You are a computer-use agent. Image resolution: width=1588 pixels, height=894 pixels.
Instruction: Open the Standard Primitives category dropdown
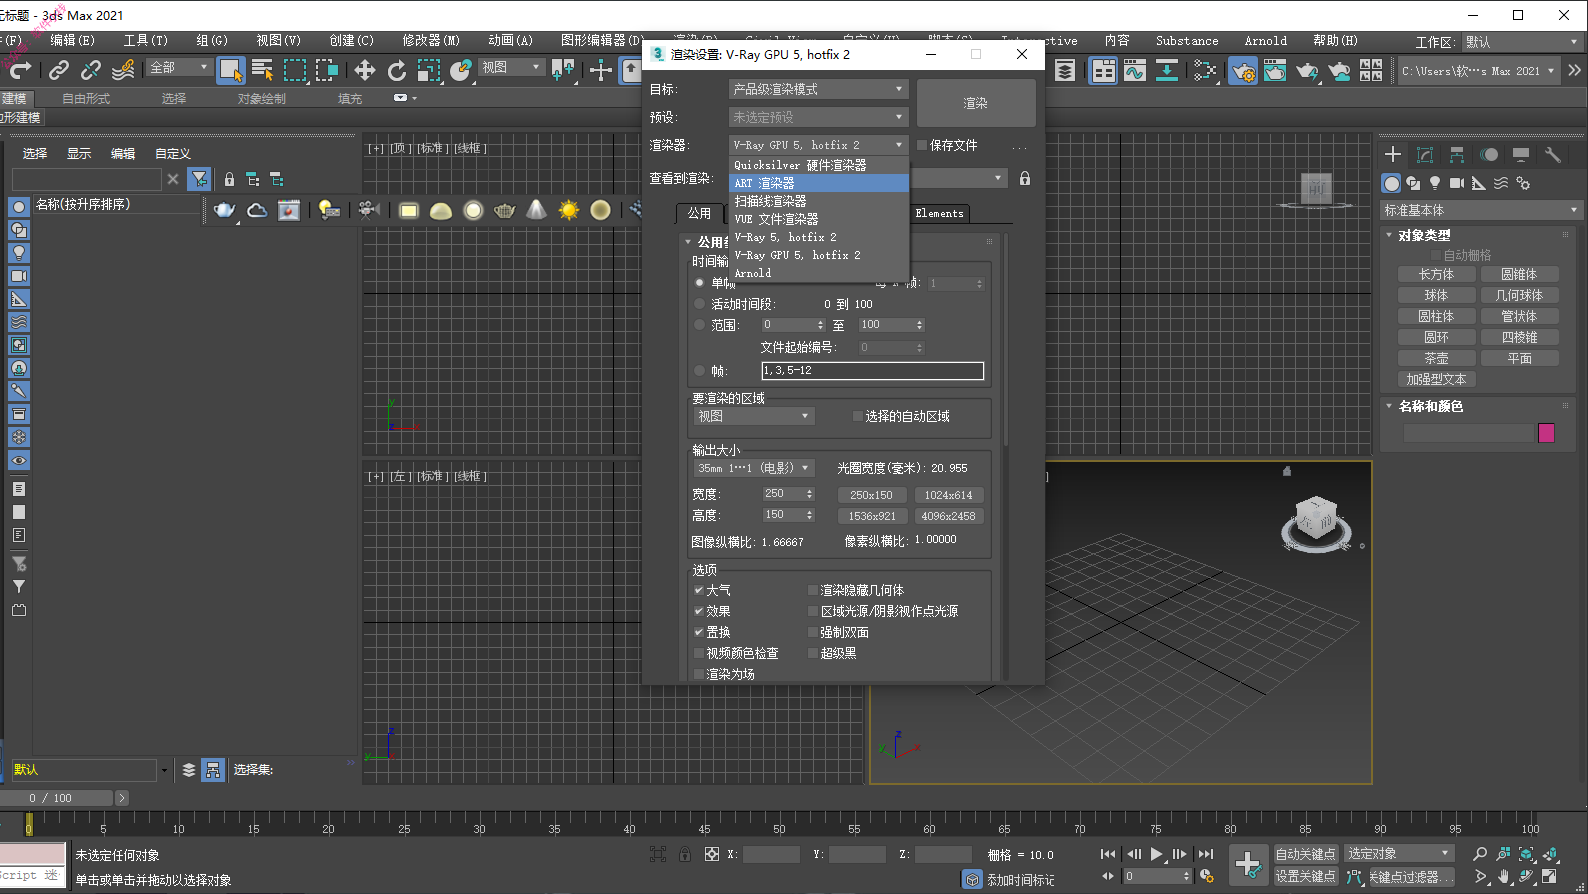[1480, 210]
